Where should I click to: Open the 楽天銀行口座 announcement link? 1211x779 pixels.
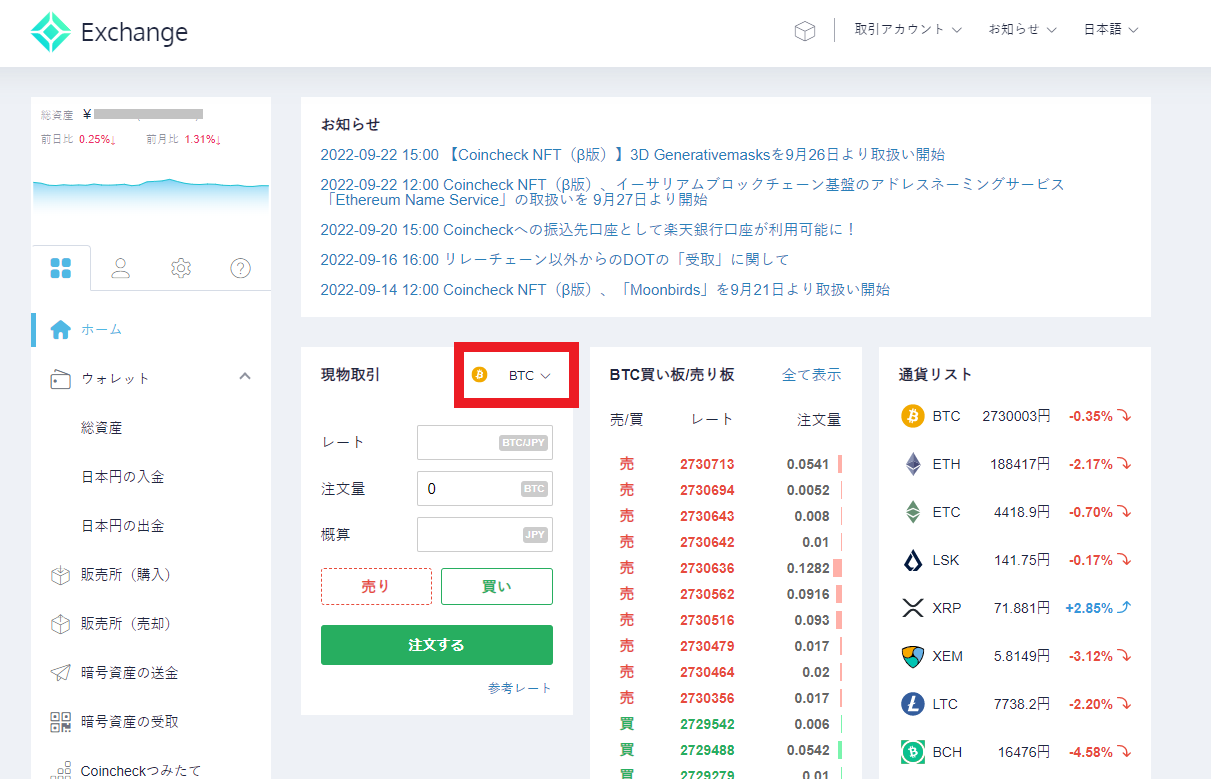(589, 229)
